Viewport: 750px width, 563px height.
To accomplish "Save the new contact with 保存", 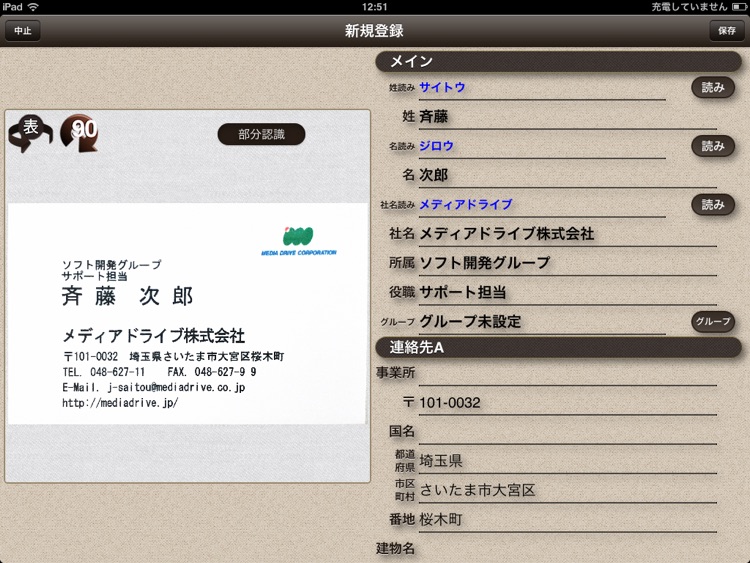I will coord(727,31).
